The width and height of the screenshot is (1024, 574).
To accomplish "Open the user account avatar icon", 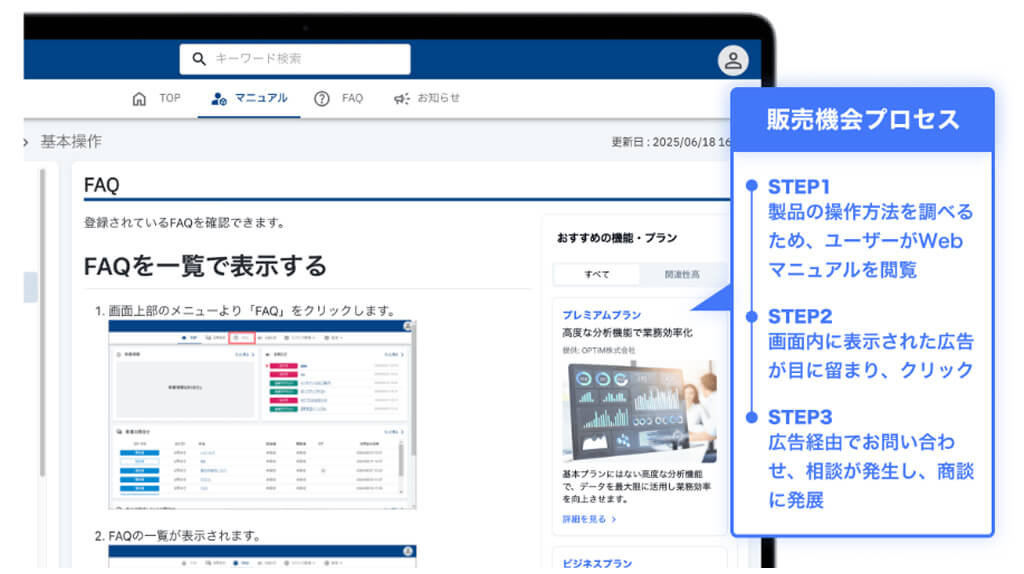I will point(733,61).
